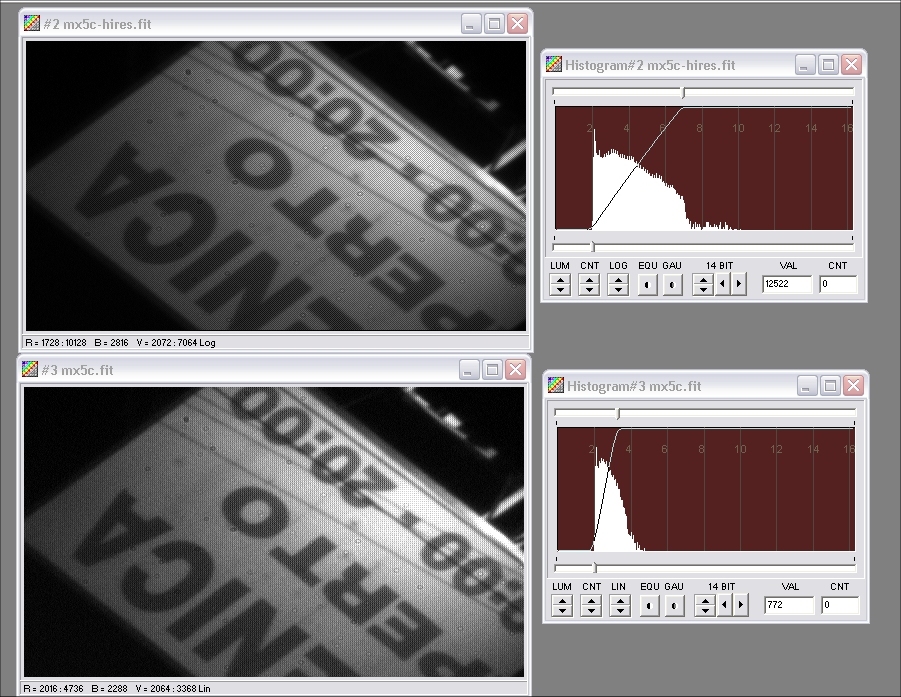Maximize the Histogram#2 window
The height and width of the screenshot is (697, 901).
tap(828, 65)
